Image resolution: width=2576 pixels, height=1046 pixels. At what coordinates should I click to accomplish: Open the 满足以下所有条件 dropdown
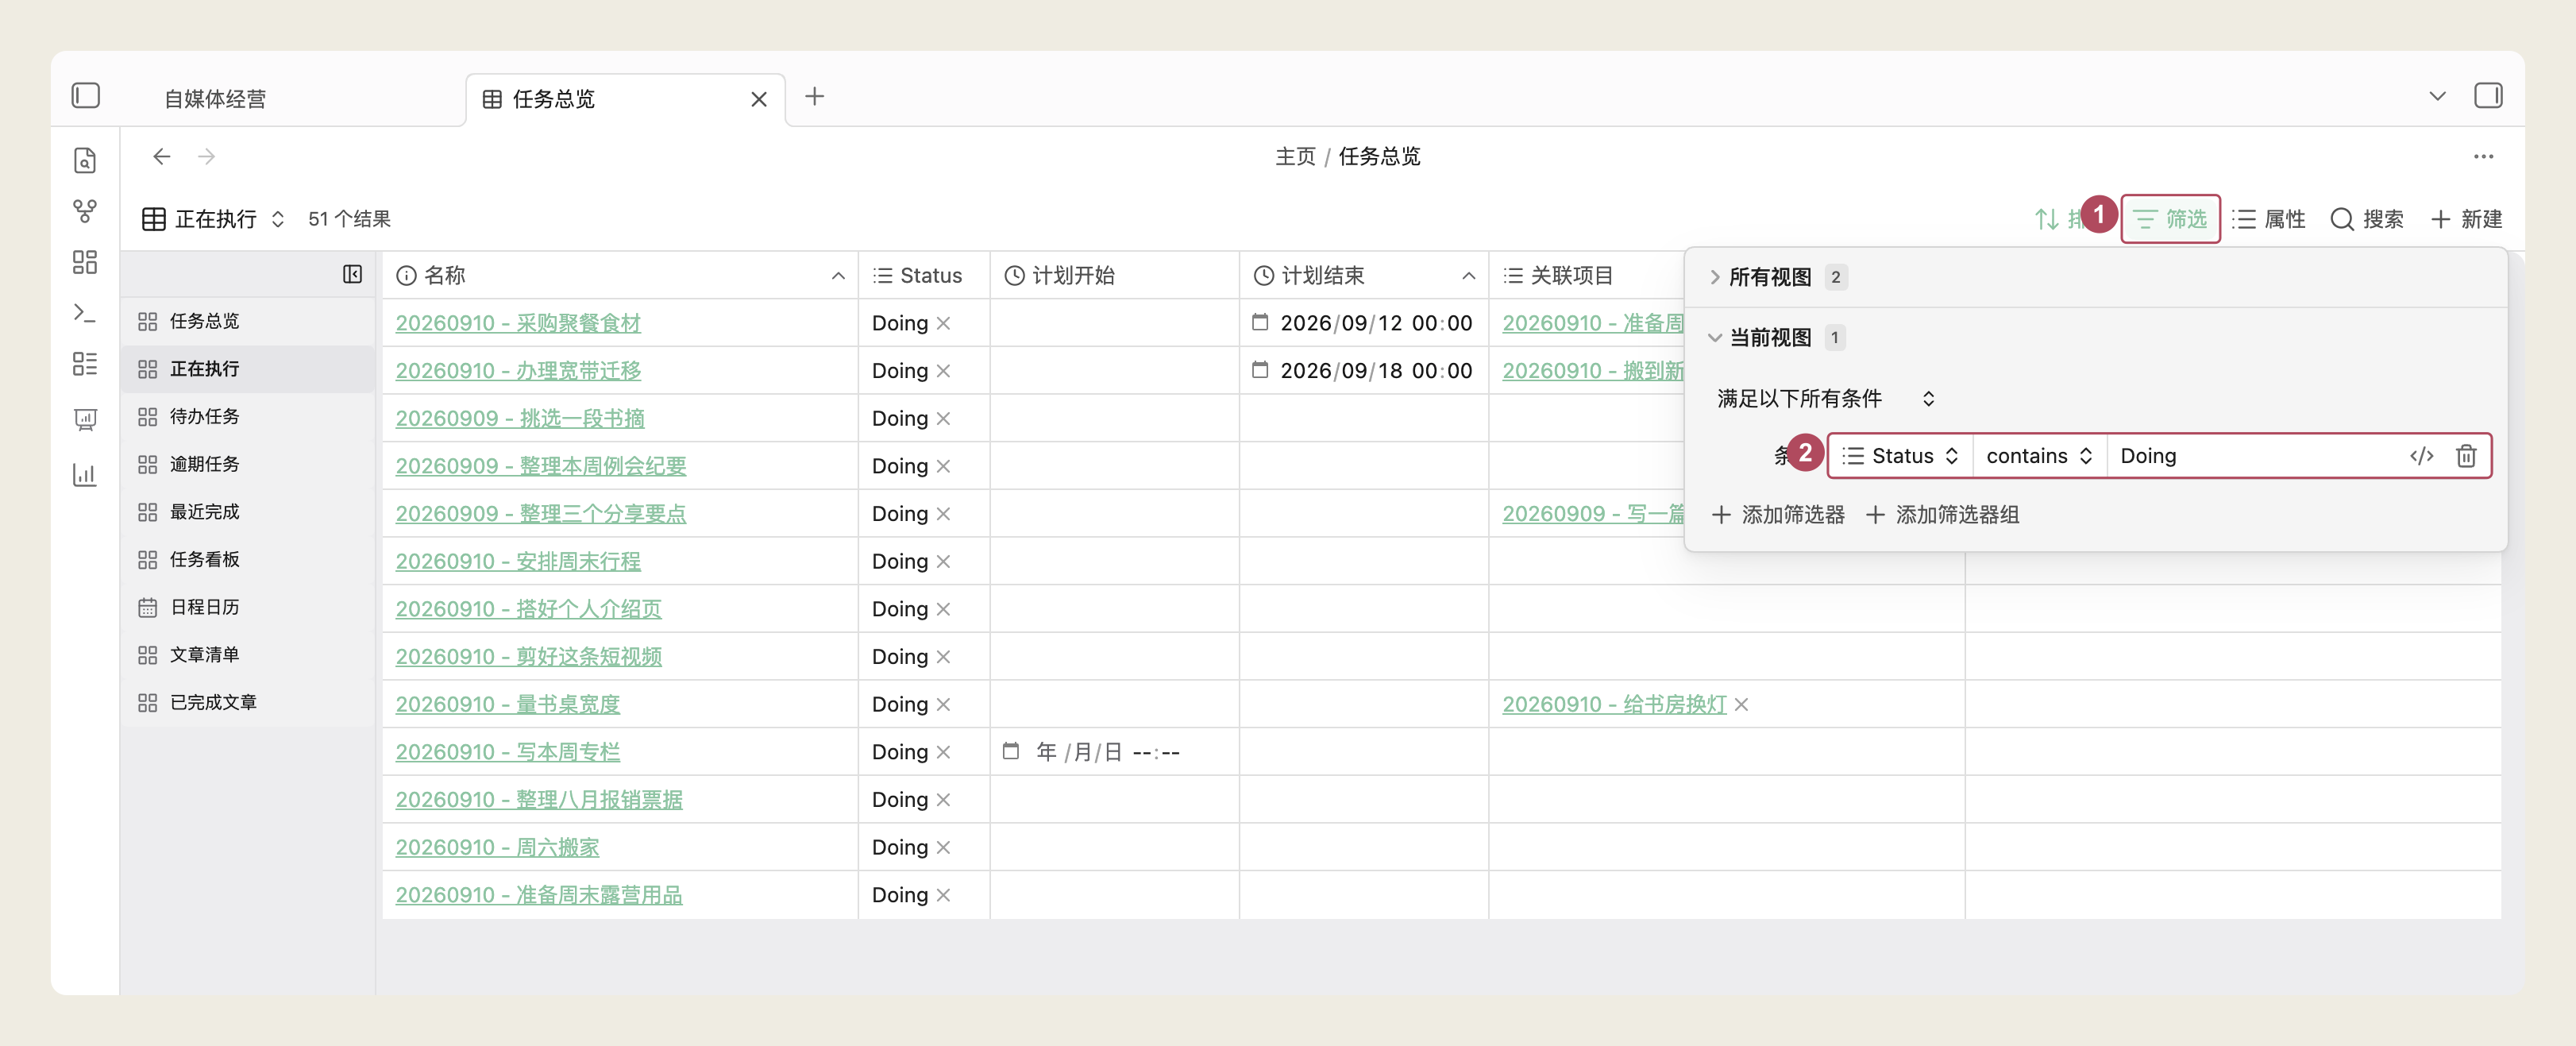1826,399
